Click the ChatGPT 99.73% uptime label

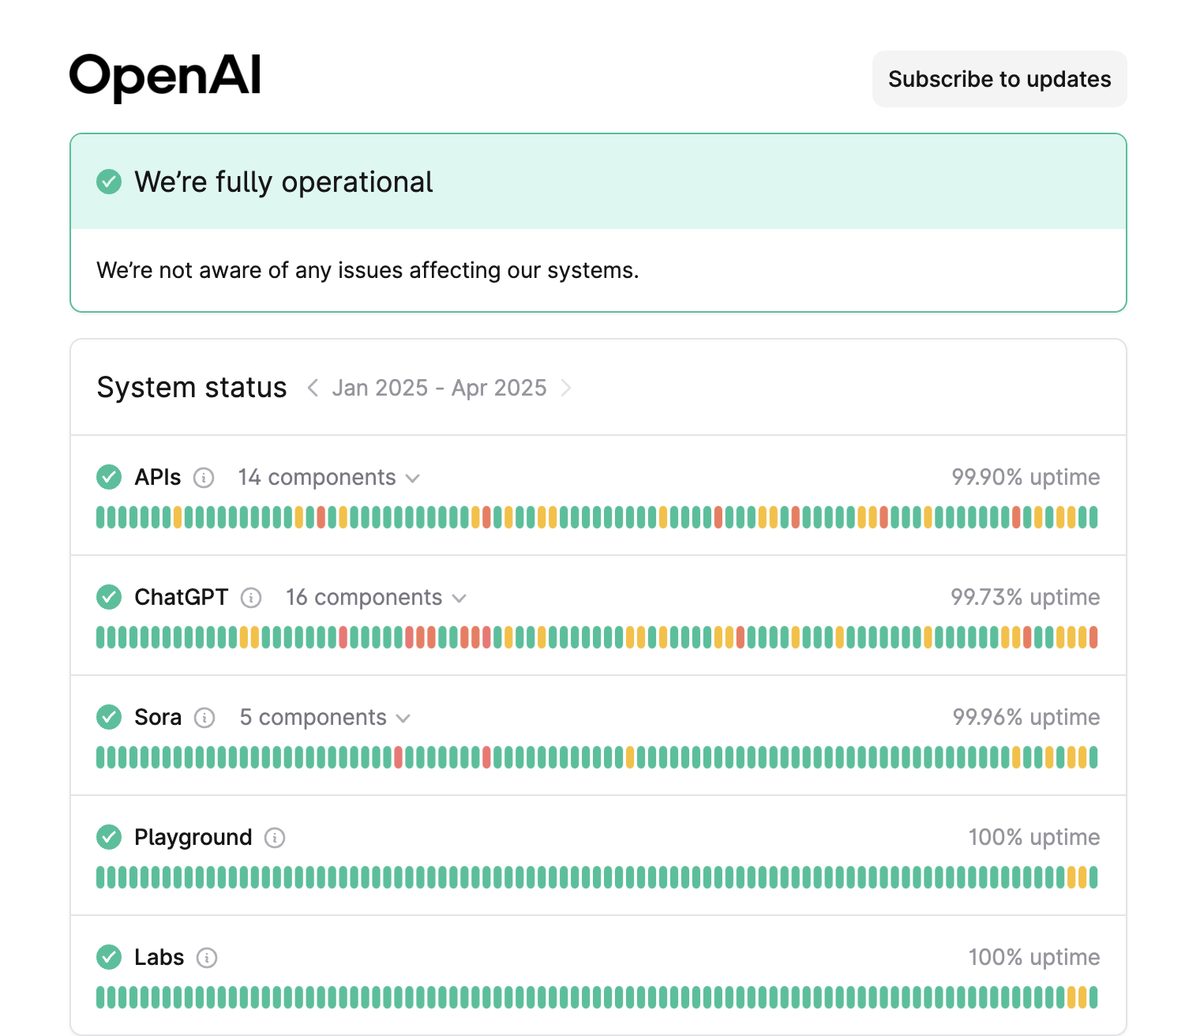click(1025, 598)
